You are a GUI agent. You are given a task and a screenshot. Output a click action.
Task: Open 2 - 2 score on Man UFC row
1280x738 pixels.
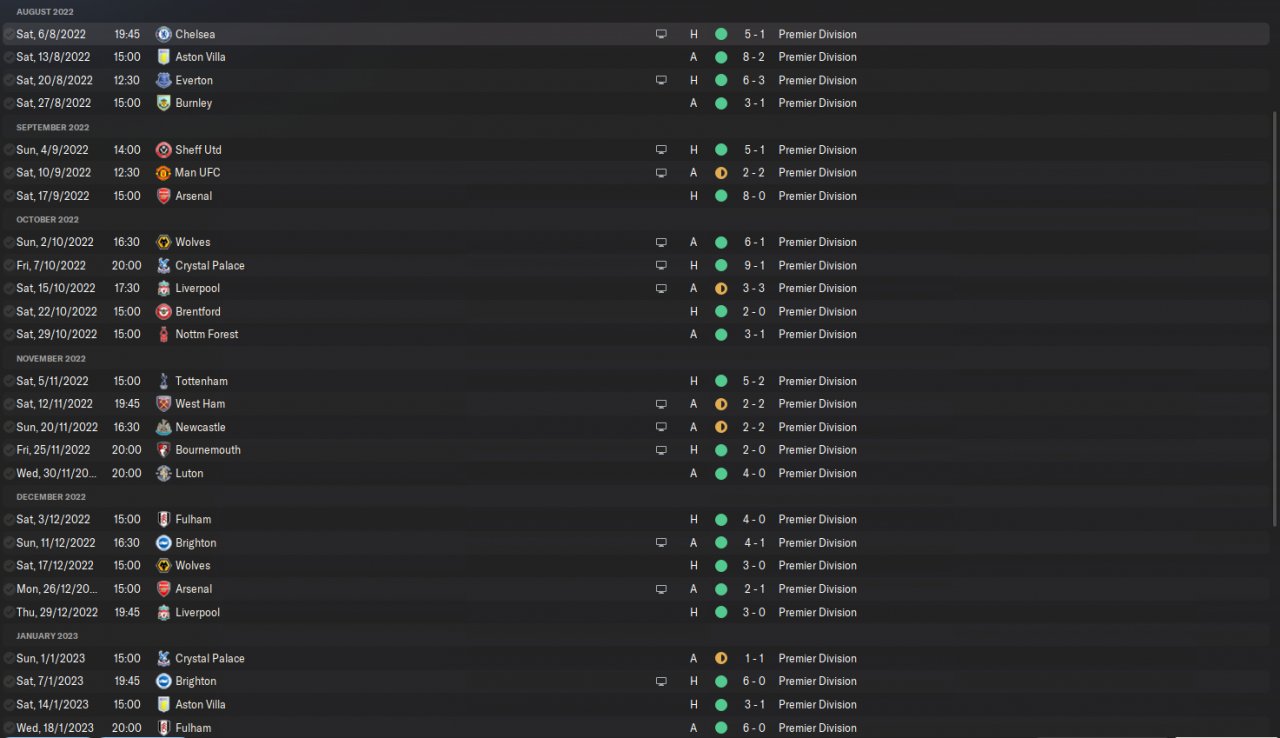pyautogui.click(x=755, y=173)
